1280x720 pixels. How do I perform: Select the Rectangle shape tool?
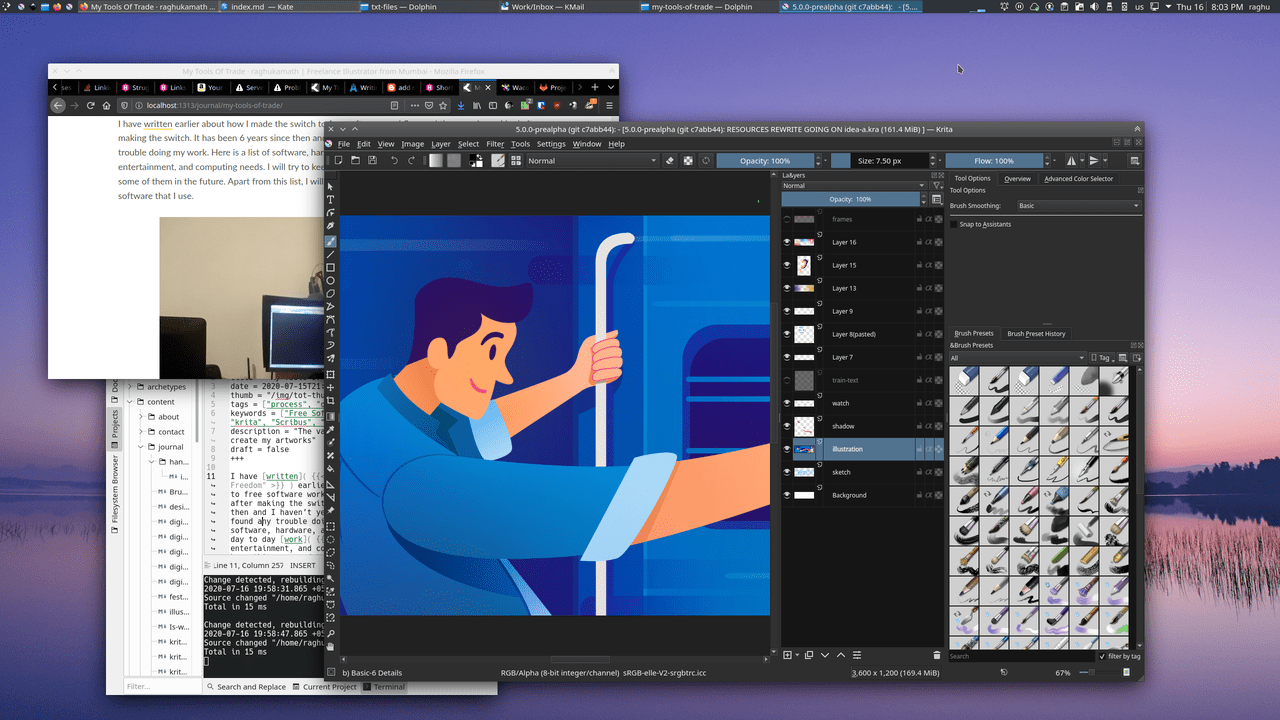point(331,268)
